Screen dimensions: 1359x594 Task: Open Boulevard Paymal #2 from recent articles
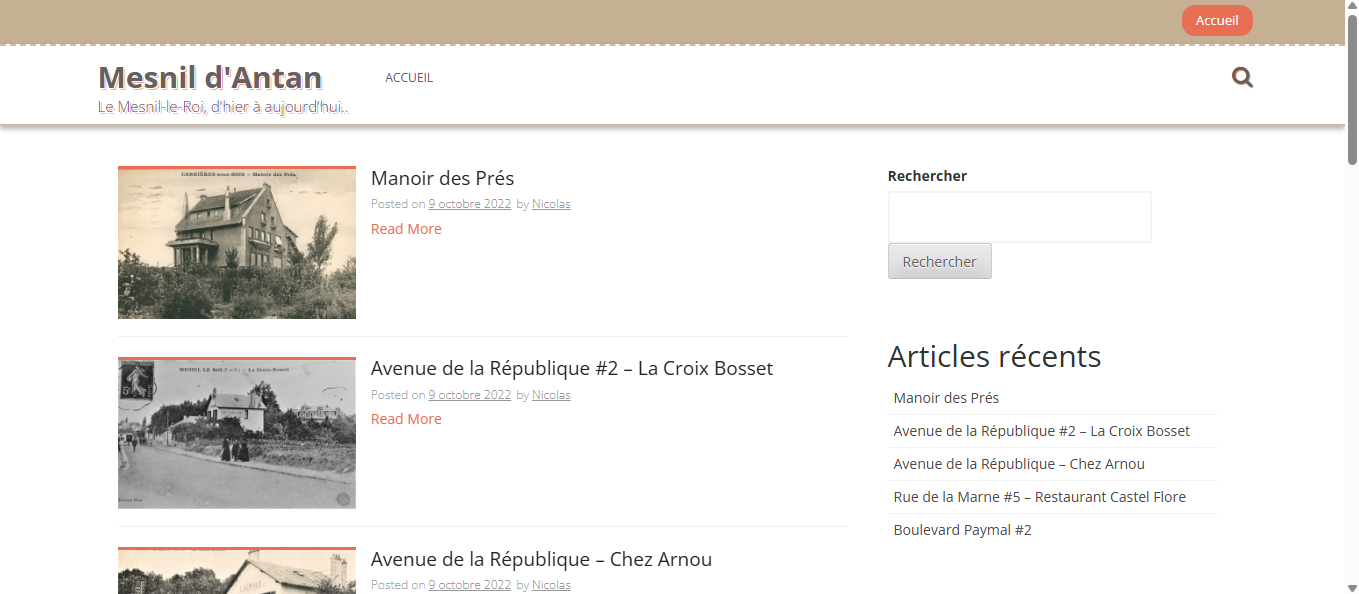coord(963,529)
